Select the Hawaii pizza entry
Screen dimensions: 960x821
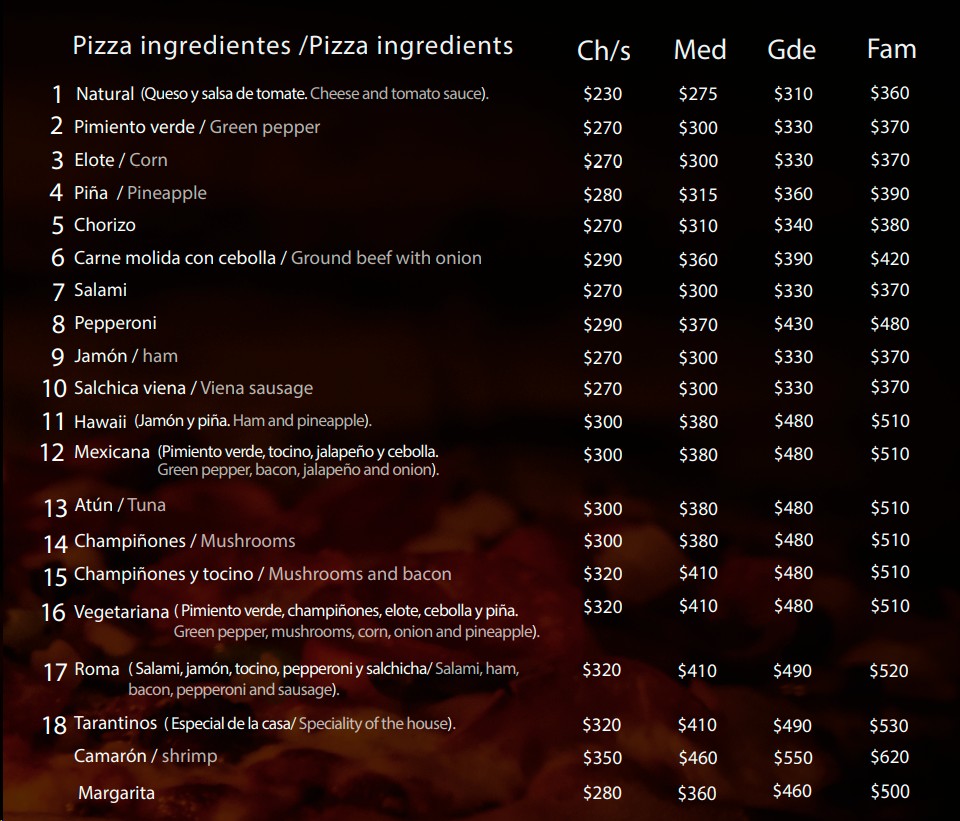pos(100,422)
